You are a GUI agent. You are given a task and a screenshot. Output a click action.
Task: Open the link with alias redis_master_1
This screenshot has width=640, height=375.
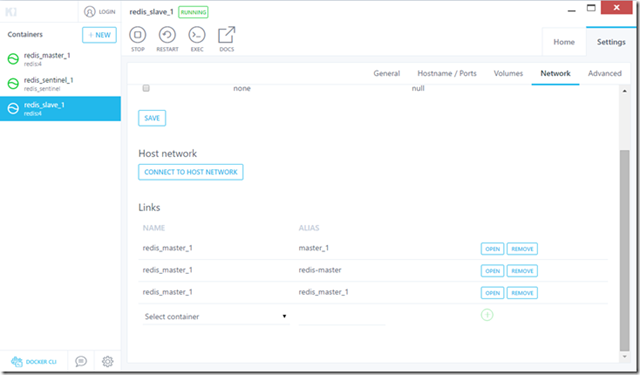(x=492, y=293)
